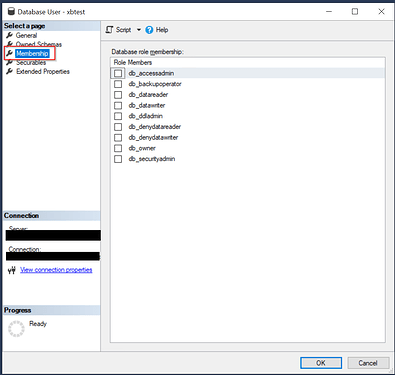This screenshot has height=375, width=395.
Task: Select the db_securityadmin row text
Action: click(x=152, y=159)
